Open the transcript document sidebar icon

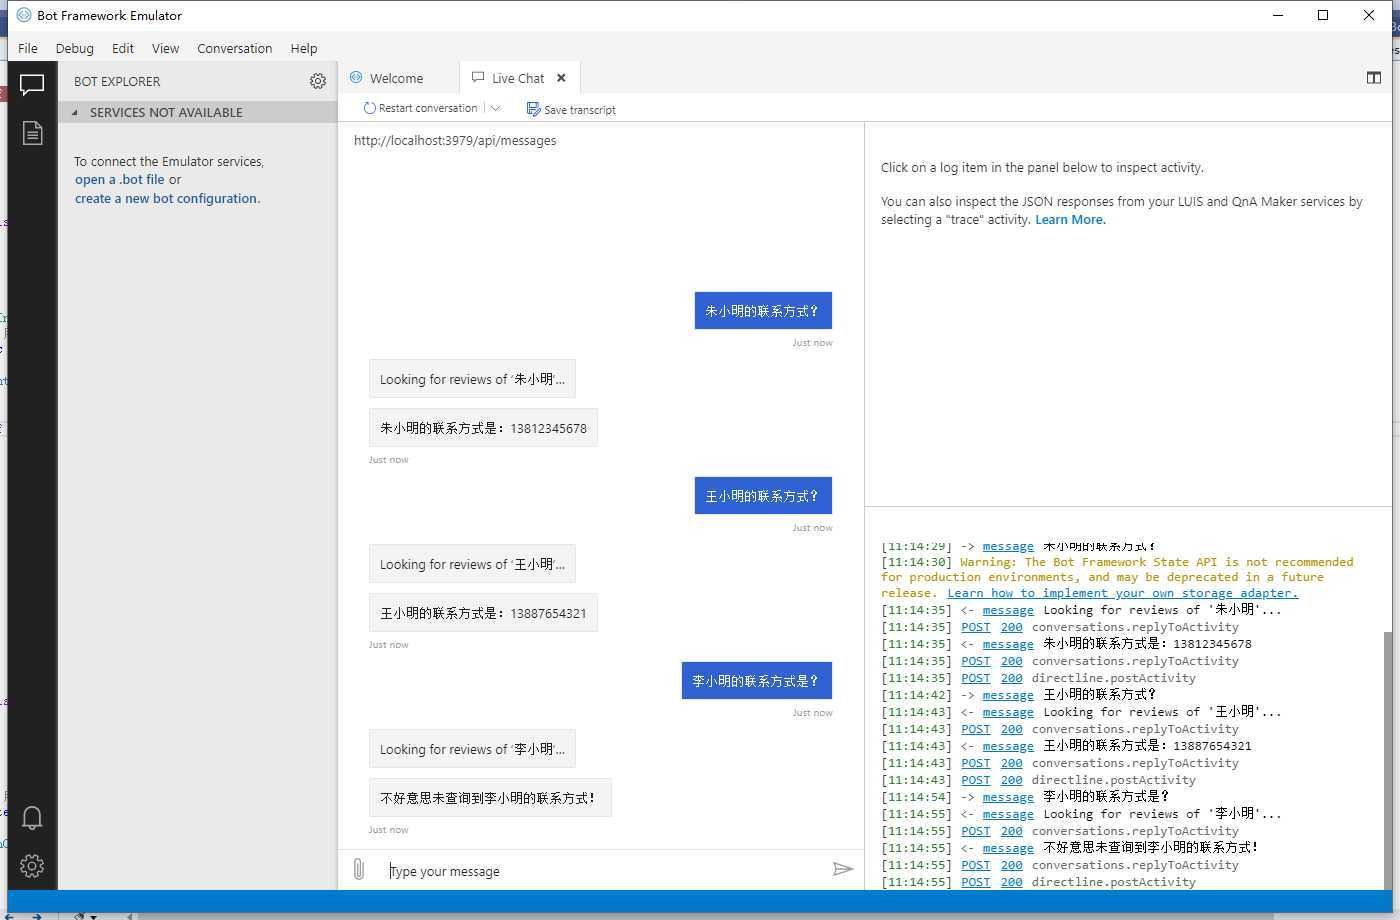tap(32, 133)
